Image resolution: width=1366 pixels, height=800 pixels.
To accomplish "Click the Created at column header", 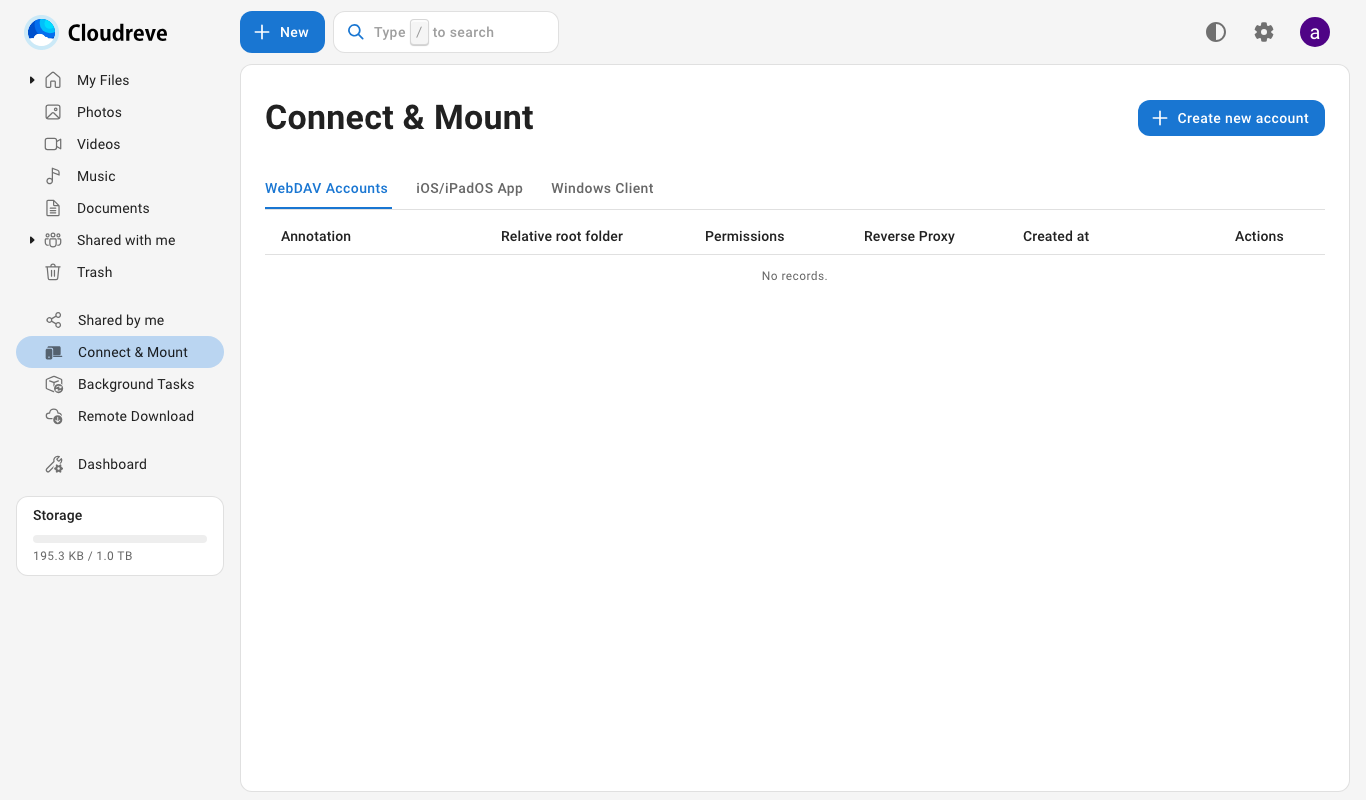I will [x=1056, y=236].
